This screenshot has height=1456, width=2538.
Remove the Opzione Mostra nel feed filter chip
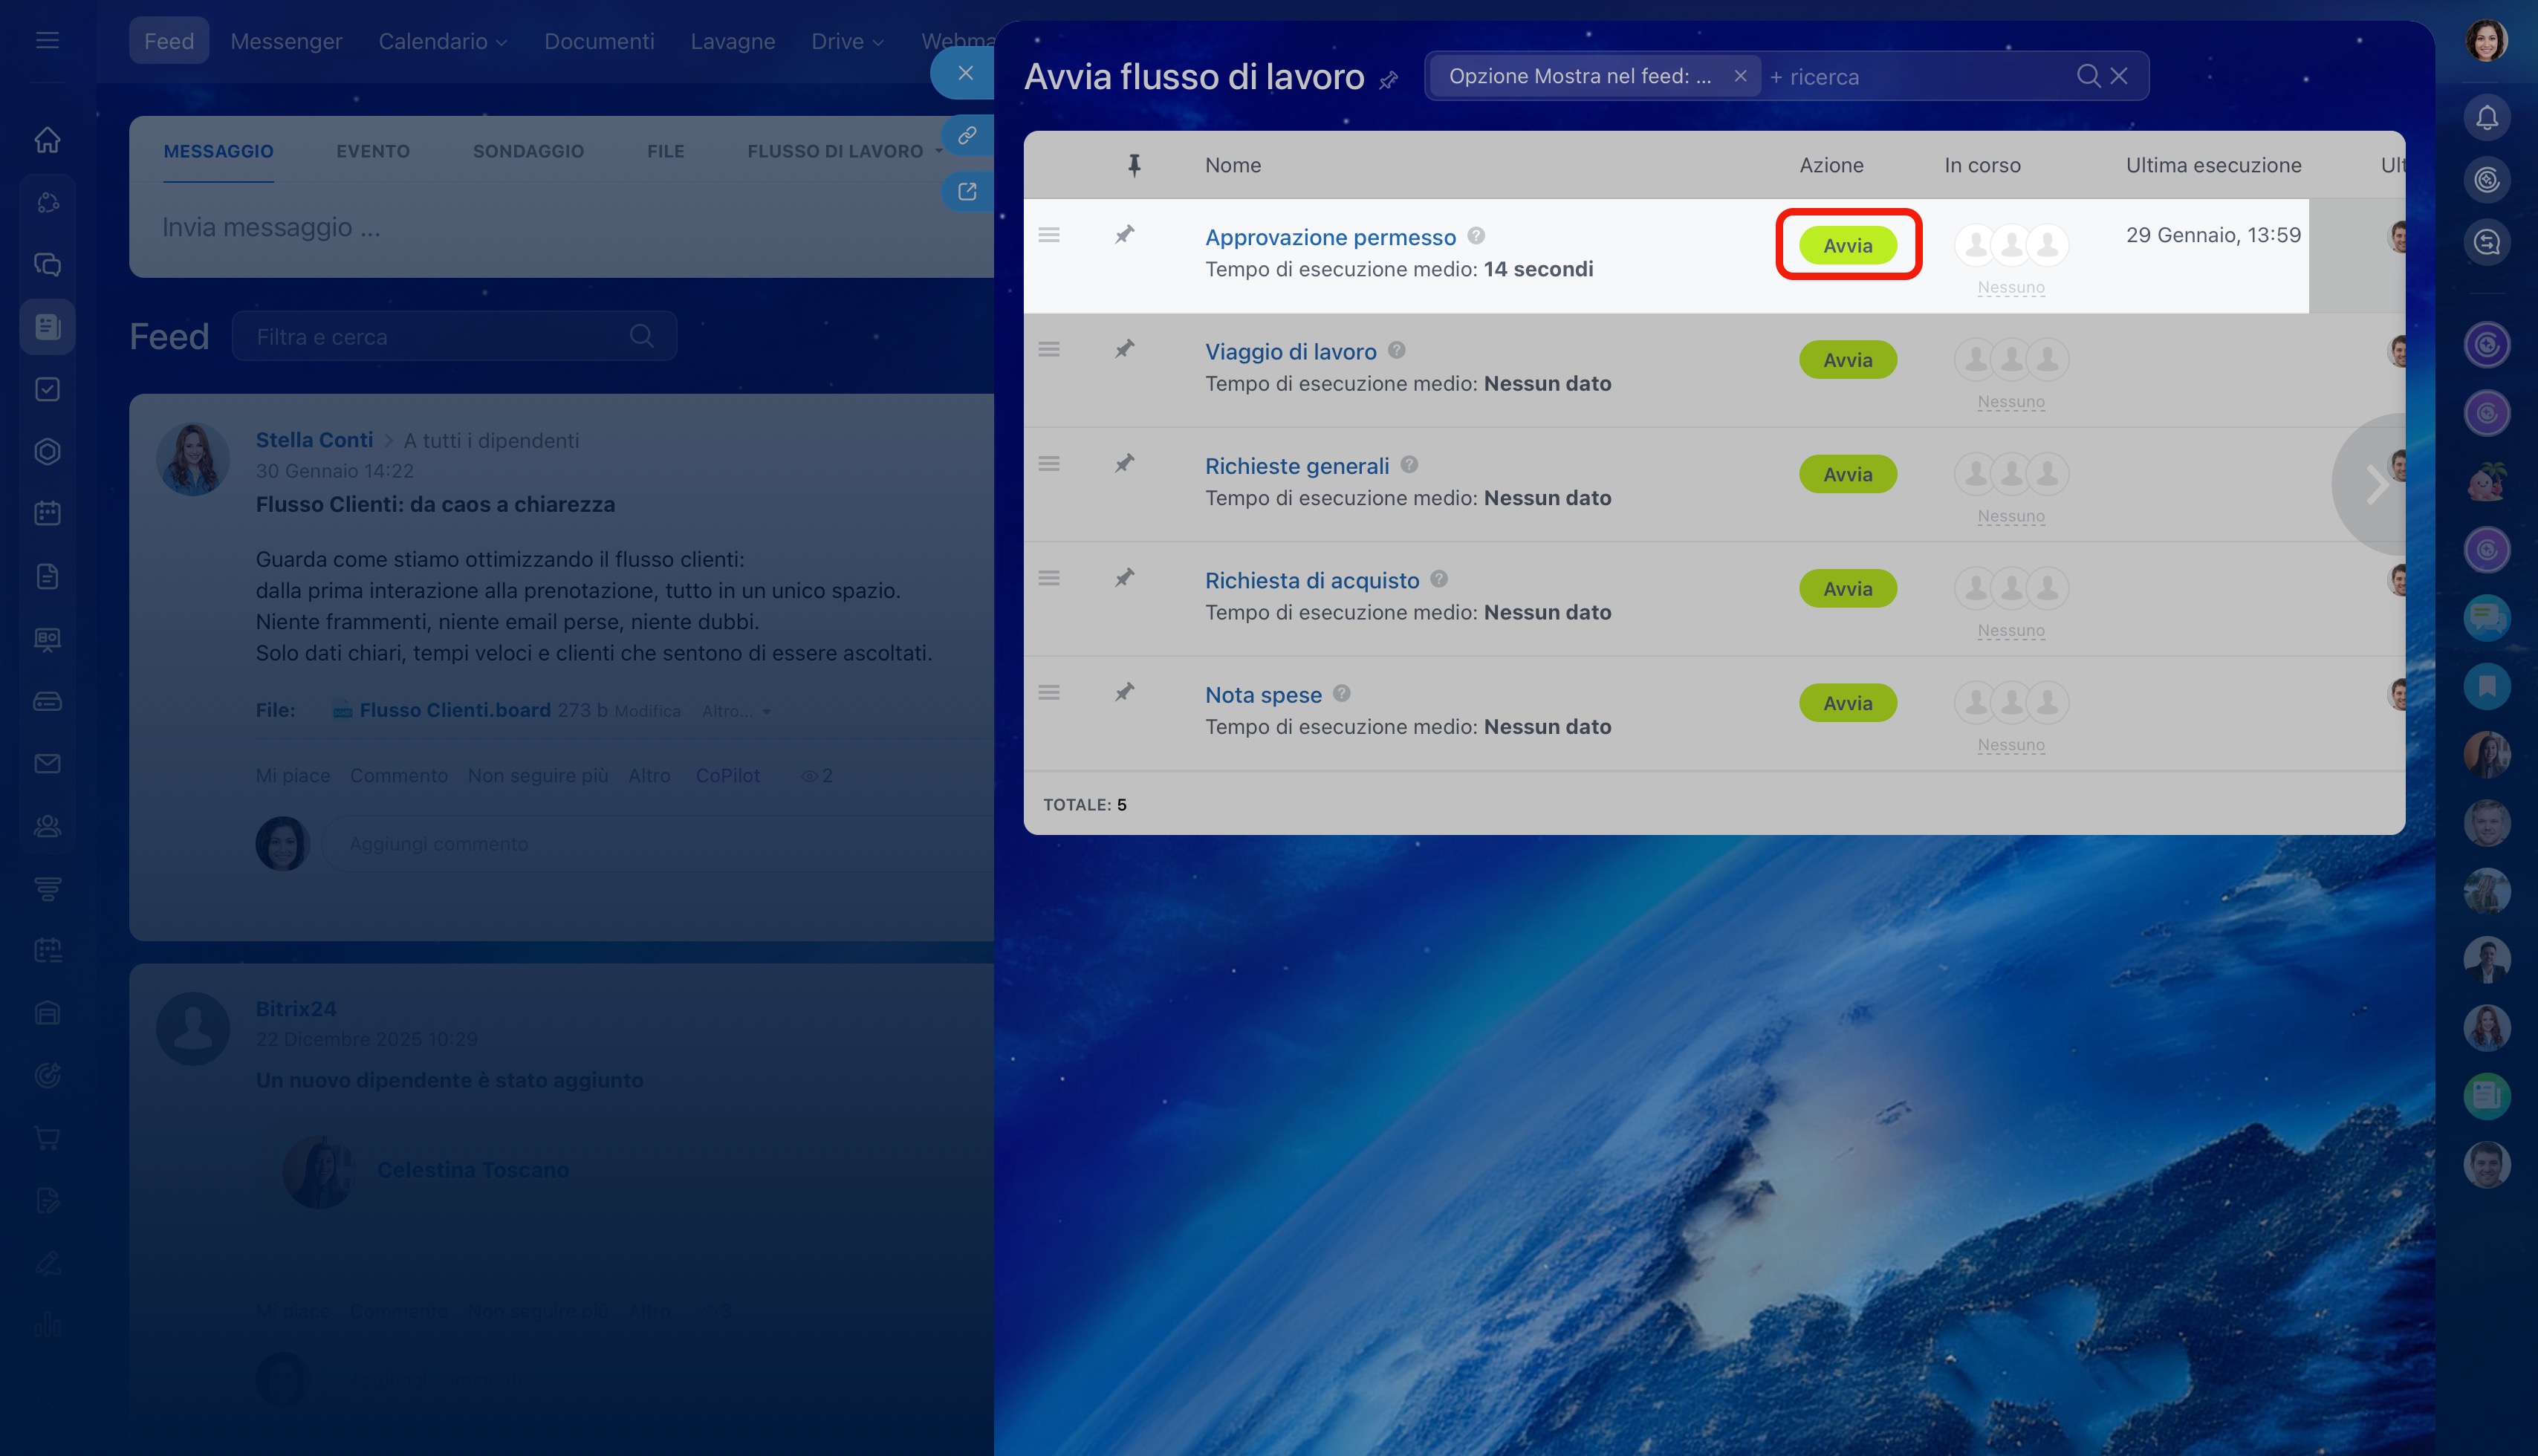[1740, 76]
